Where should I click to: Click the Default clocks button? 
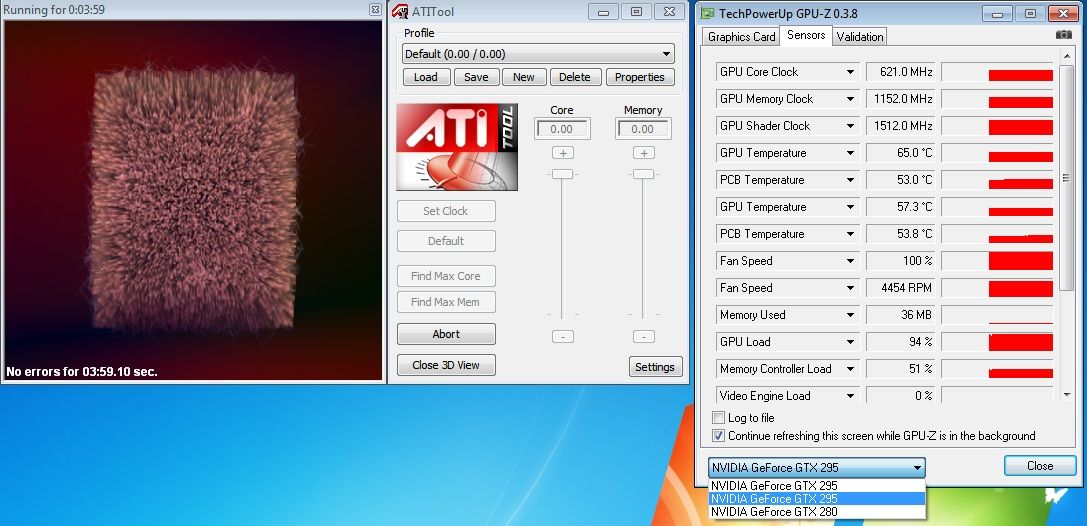coord(446,241)
